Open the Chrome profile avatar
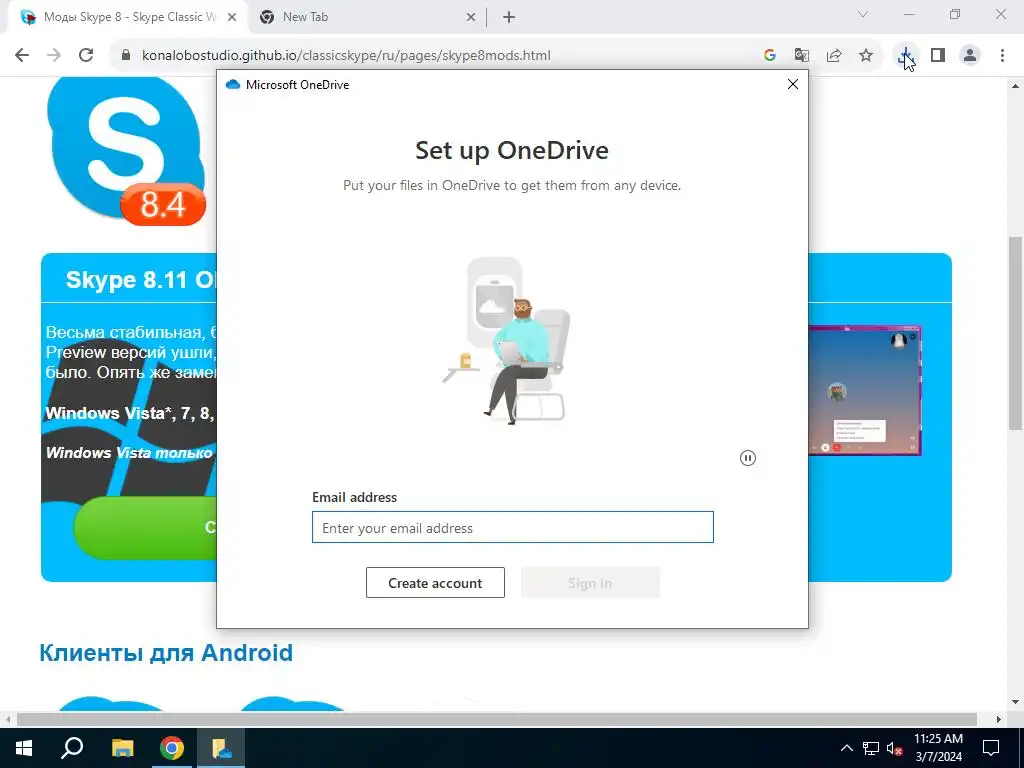The height and width of the screenshot is (768, 1024). click(x=970, y=56)
